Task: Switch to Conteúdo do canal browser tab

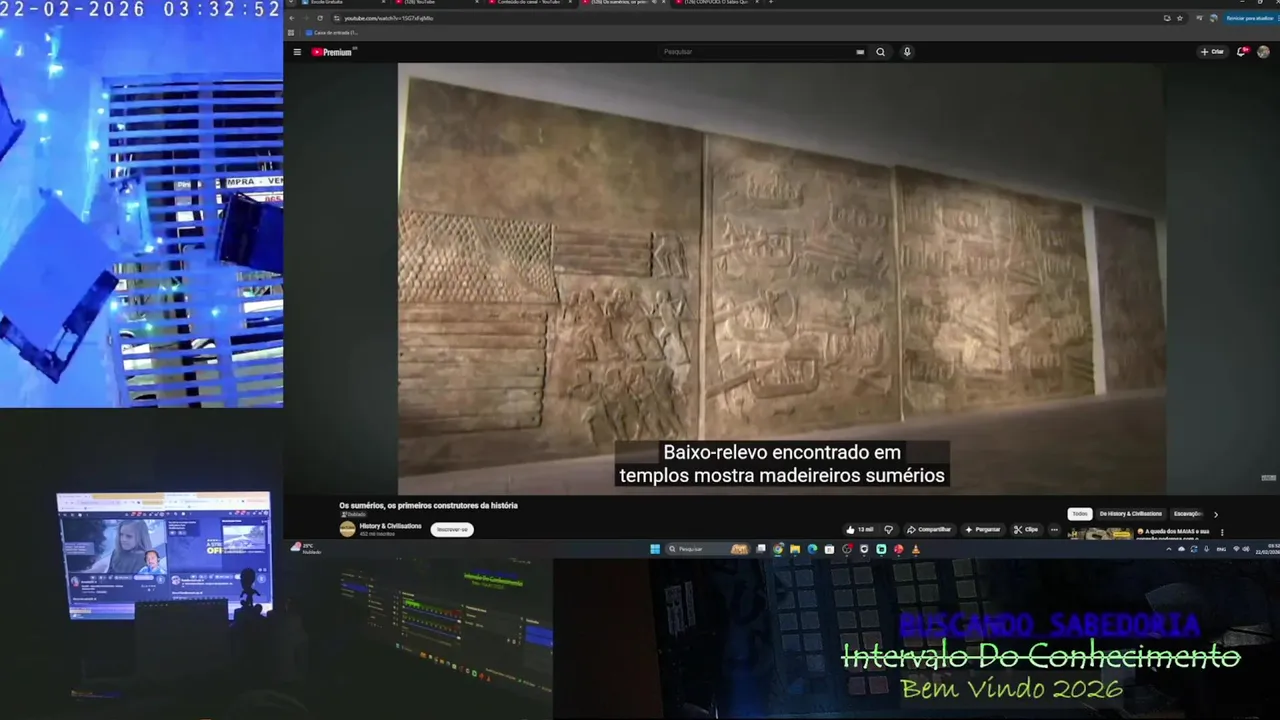Action: coord(529,2)
